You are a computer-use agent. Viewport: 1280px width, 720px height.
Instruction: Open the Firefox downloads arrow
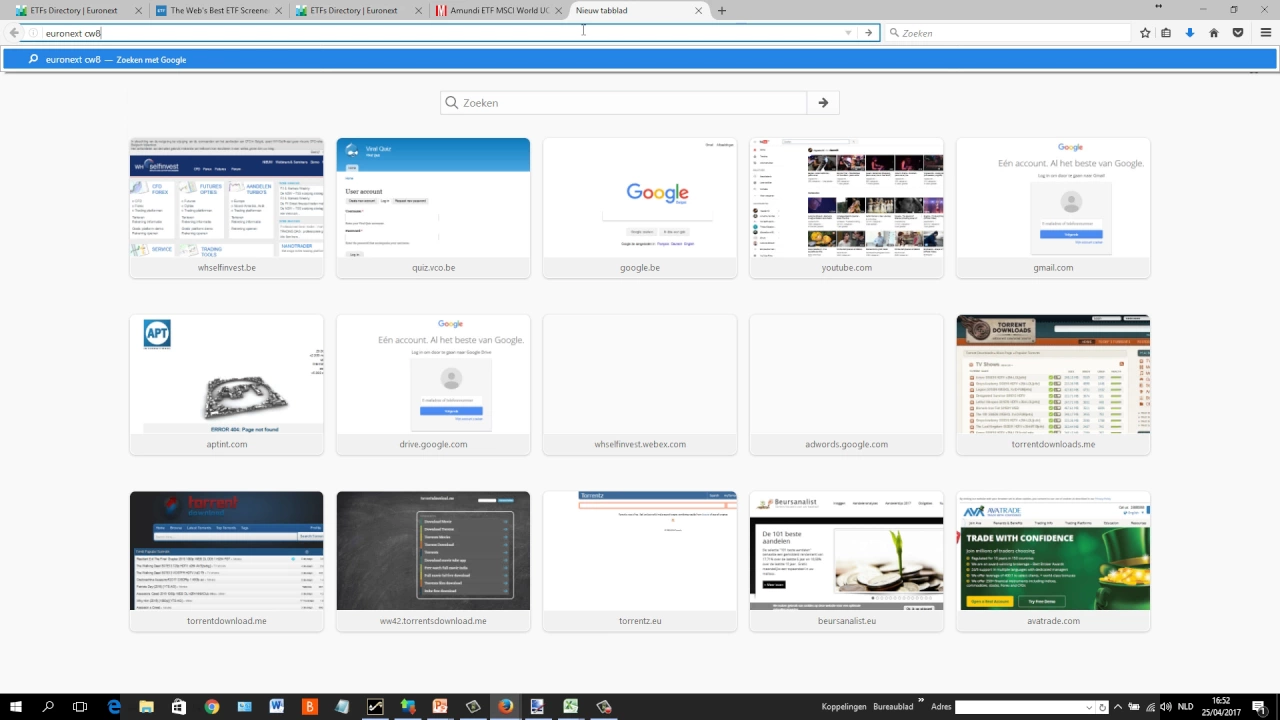tap(1190, 33)
